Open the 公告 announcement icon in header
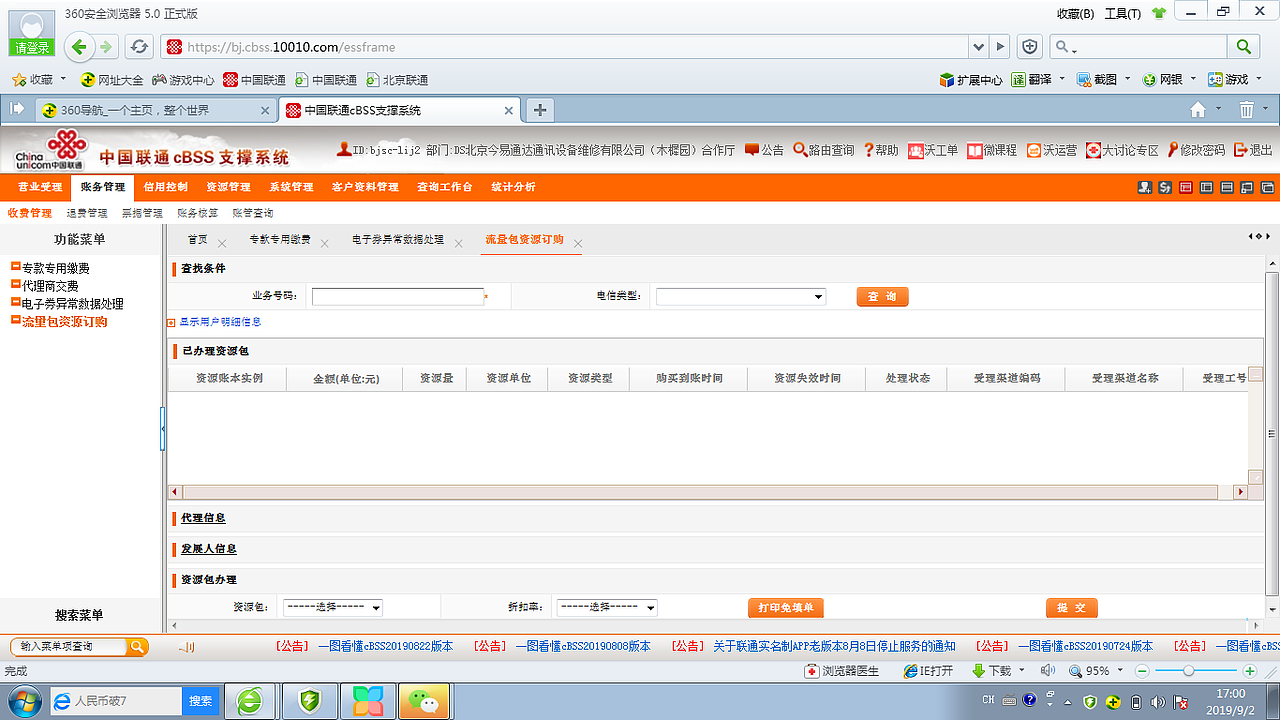This screenshot has height=720, width=1280. 764,150
